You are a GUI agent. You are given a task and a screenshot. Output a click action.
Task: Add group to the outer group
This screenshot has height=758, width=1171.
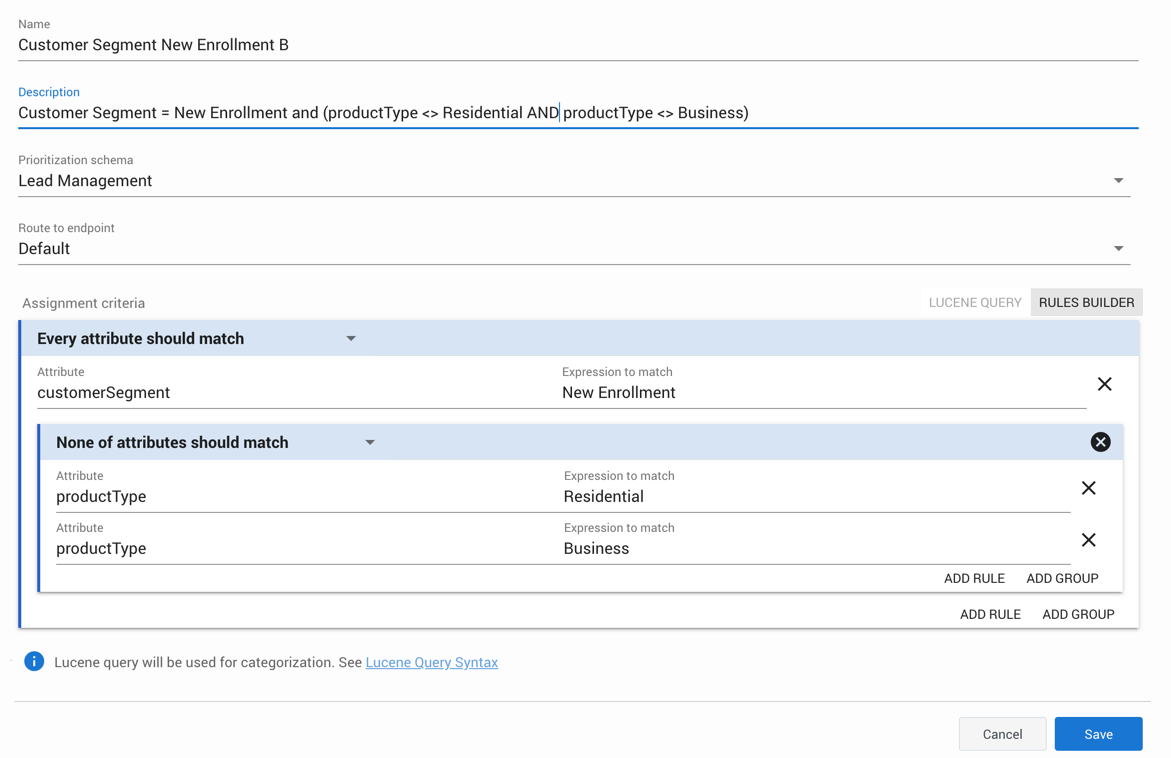(1078, 614)
